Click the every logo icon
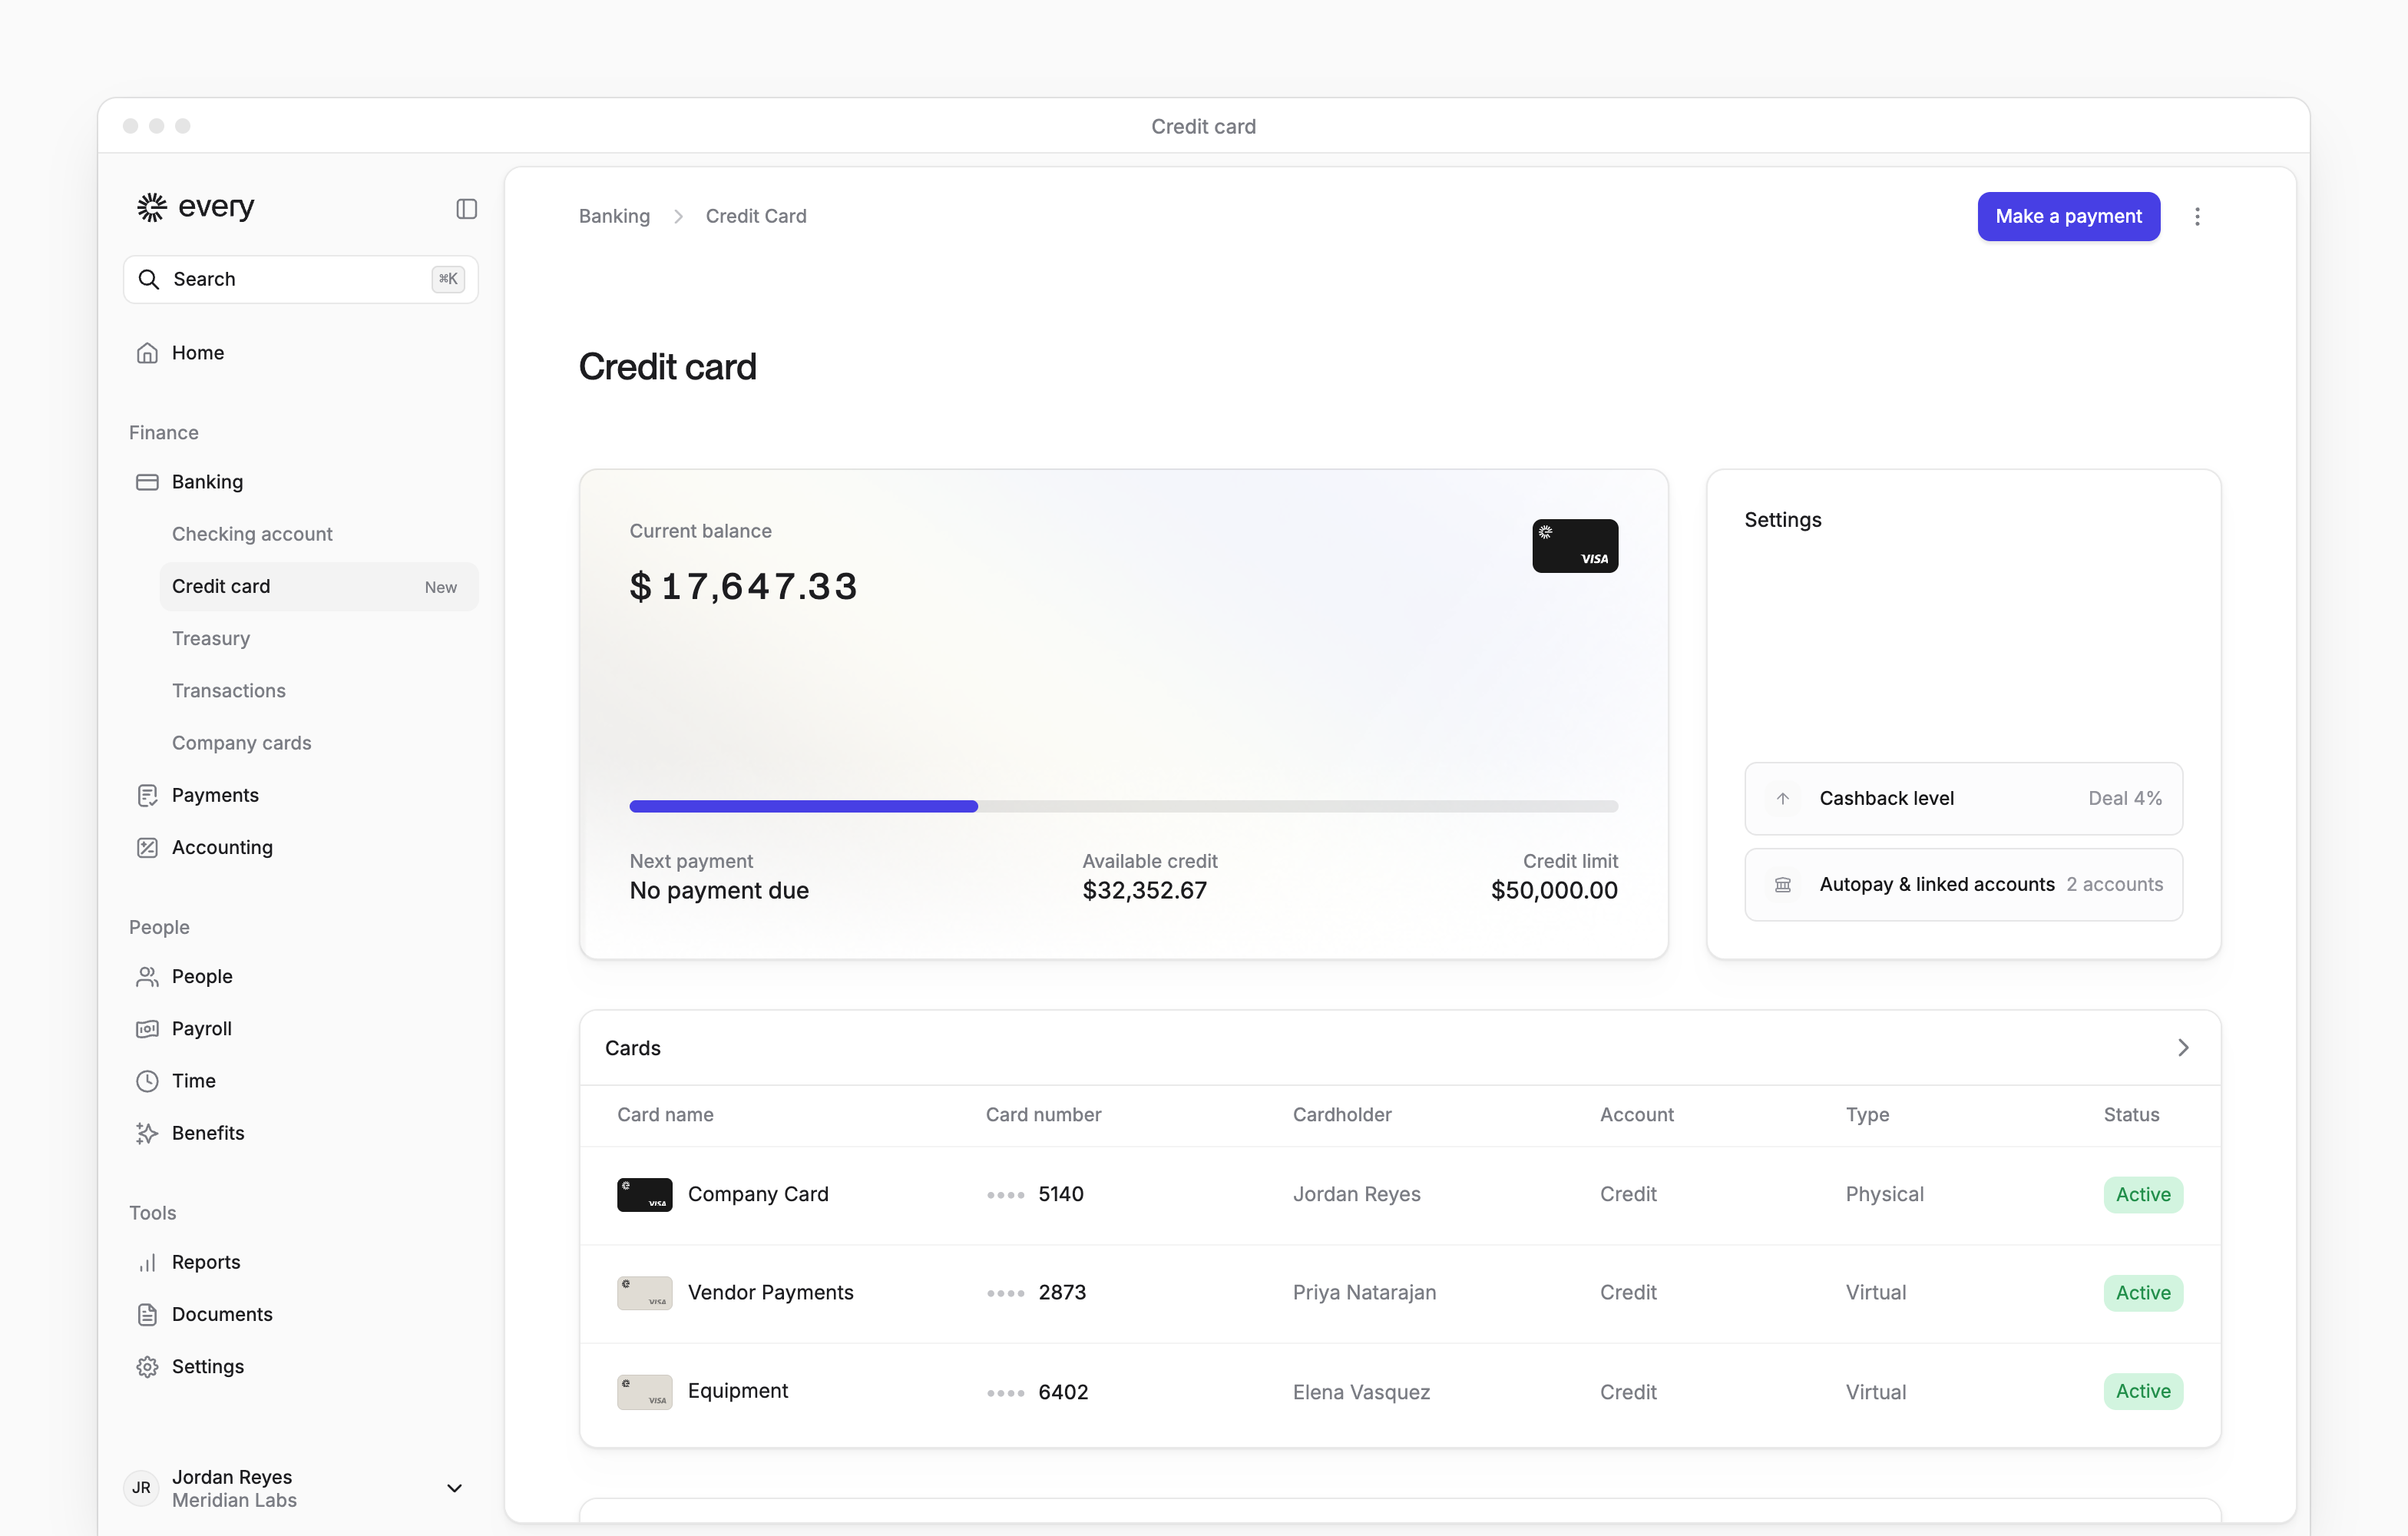The height and width of the screenshot is (1536, 2408). (151, 207)
